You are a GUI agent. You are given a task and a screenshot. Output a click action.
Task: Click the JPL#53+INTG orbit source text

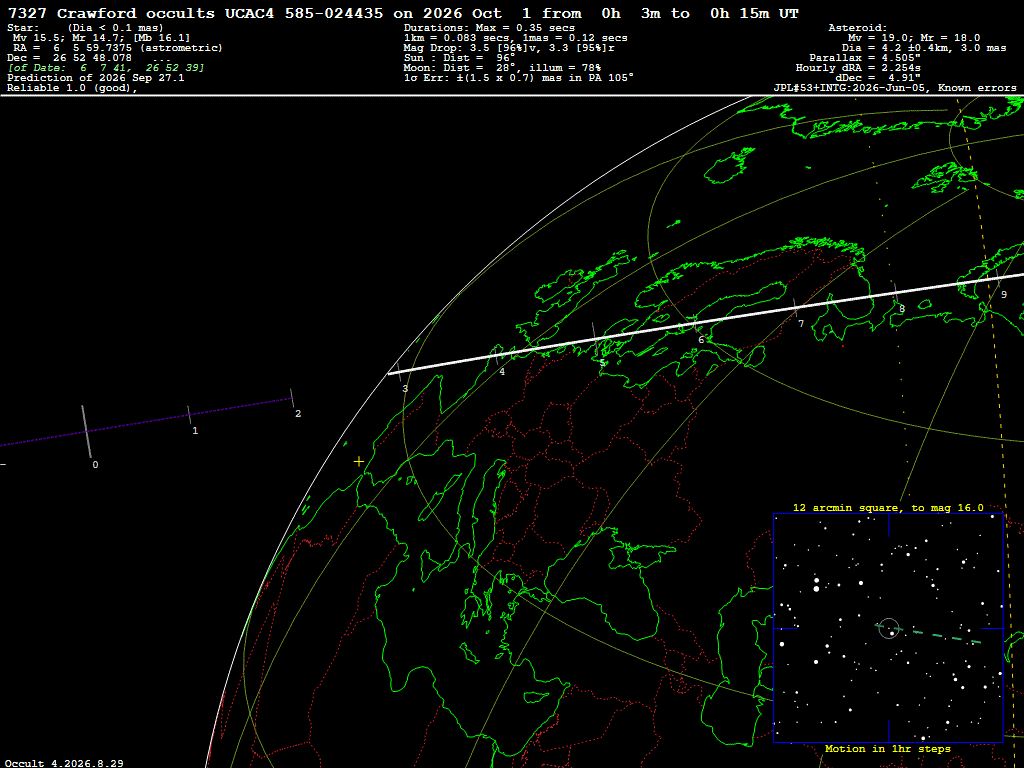pyautogui.click(x=849, y=88)
